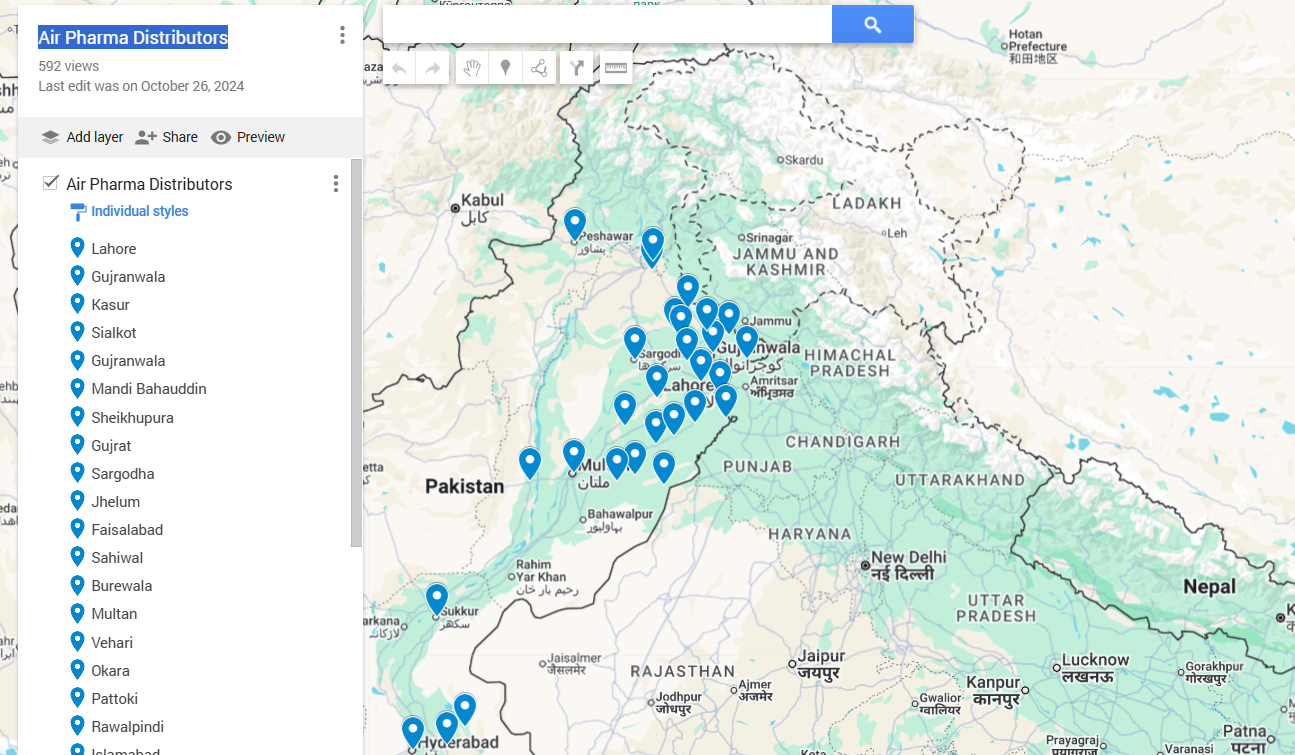Select the hand pan tool

pos(472,68)
